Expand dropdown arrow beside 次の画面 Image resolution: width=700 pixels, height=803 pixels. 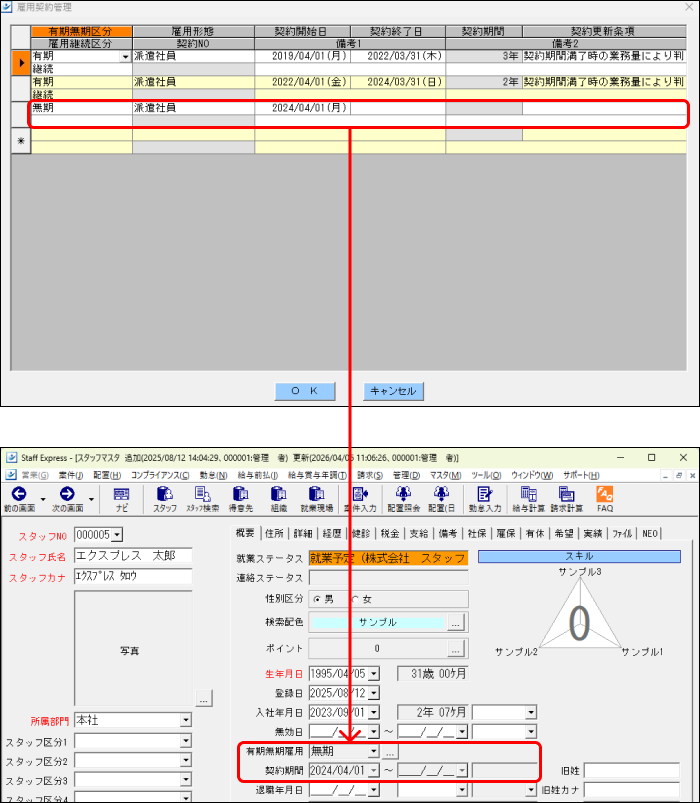91,499
